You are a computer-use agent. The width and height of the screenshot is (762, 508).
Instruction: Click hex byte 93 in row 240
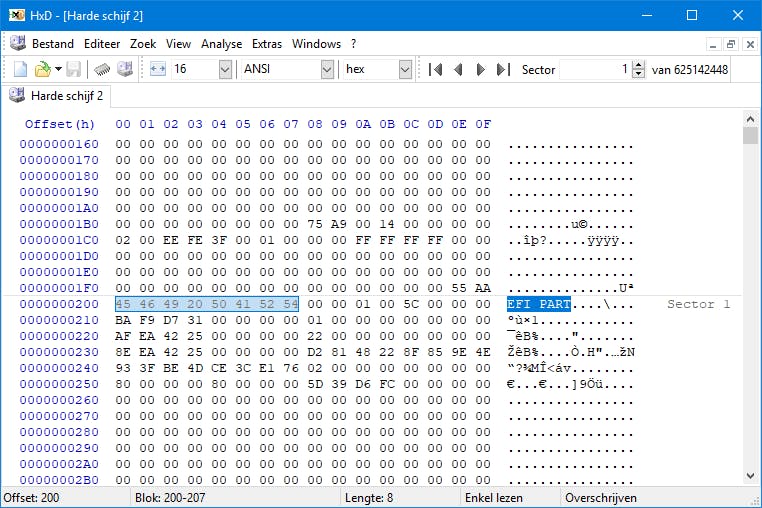123,368
